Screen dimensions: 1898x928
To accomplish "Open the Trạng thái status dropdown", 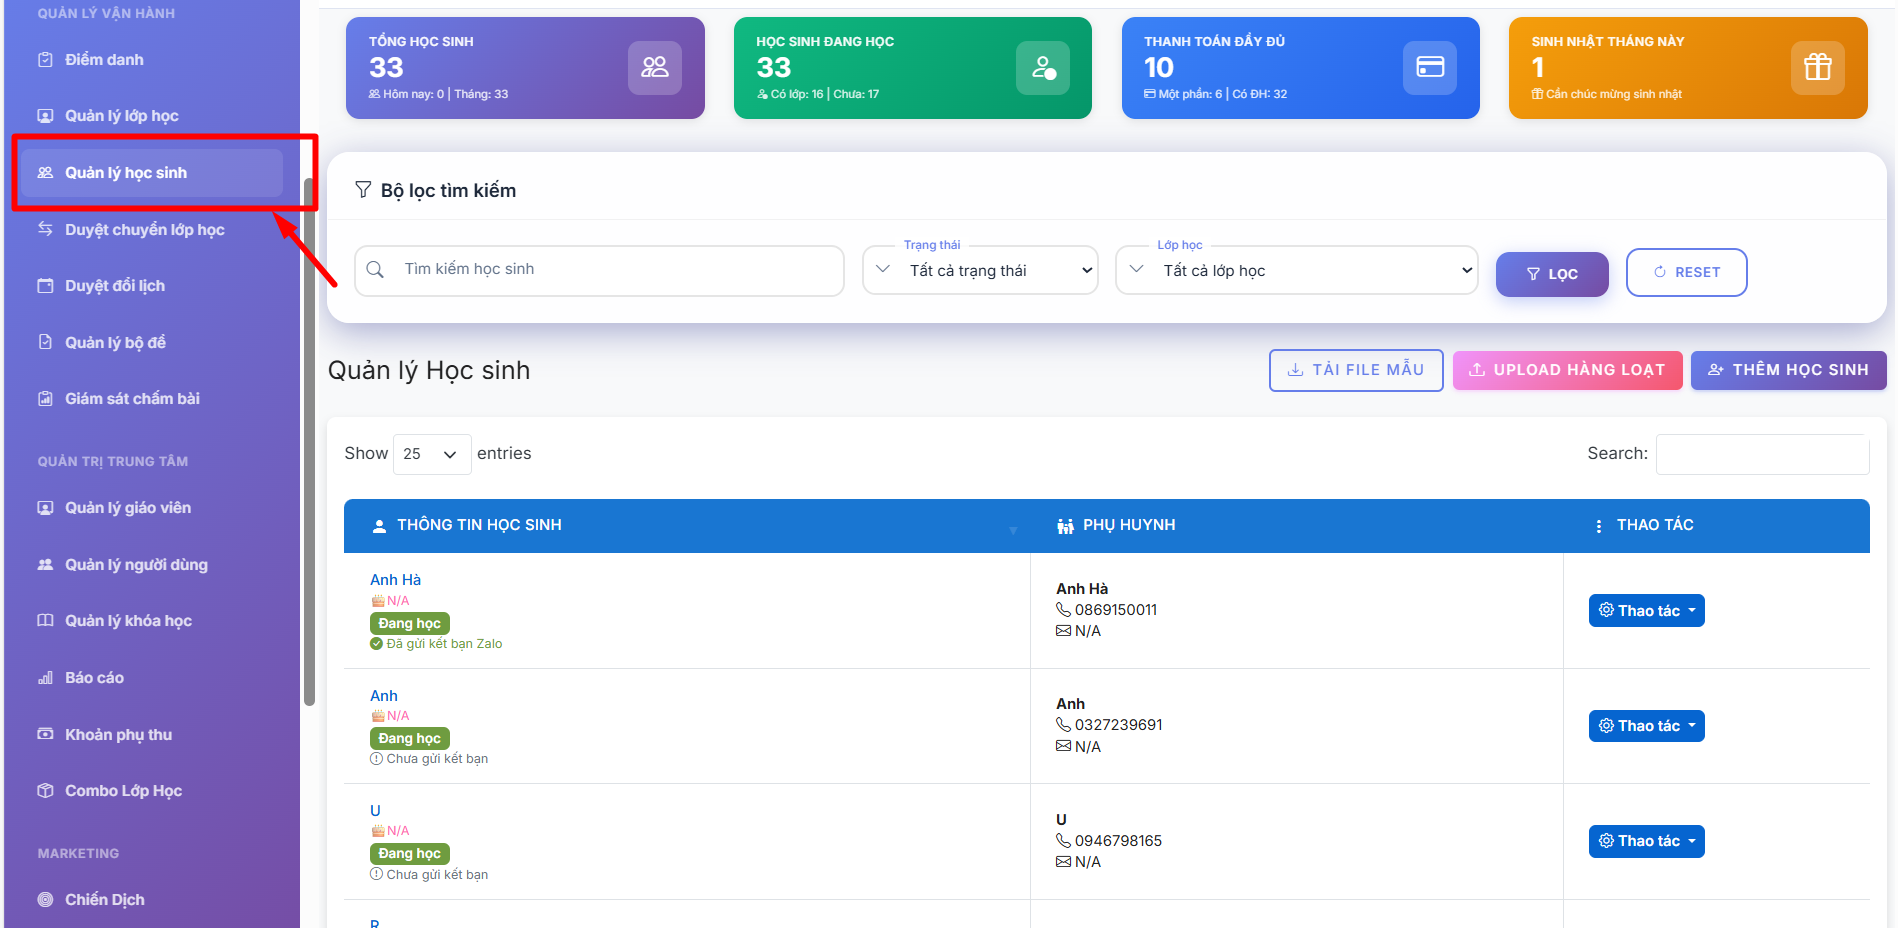I will click(x=980, y=271).
